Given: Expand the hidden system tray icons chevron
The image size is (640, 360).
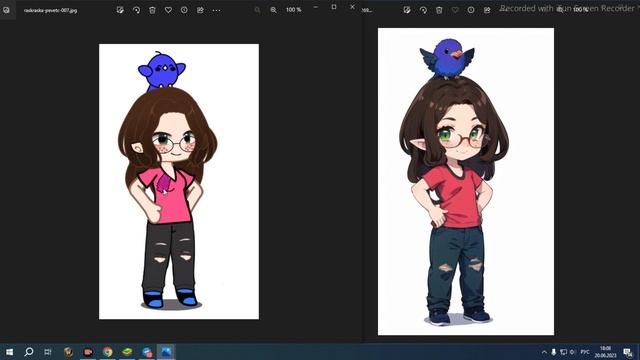Looking at the screenshot, I should (x=544, y=352).
